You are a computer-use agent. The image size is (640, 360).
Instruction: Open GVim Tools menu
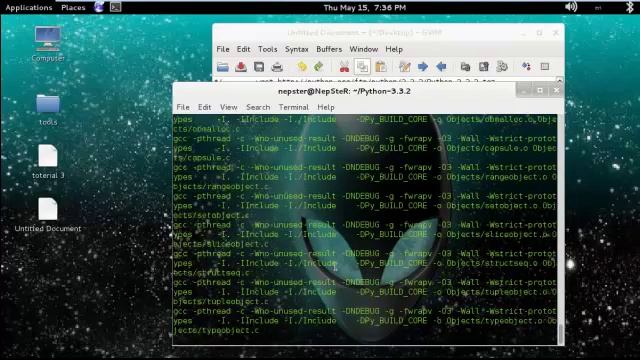click(267, 49)
